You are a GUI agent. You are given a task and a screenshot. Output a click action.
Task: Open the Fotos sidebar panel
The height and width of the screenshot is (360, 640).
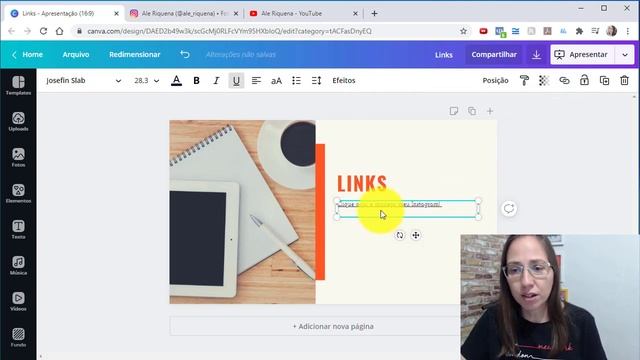pos(18,158)
